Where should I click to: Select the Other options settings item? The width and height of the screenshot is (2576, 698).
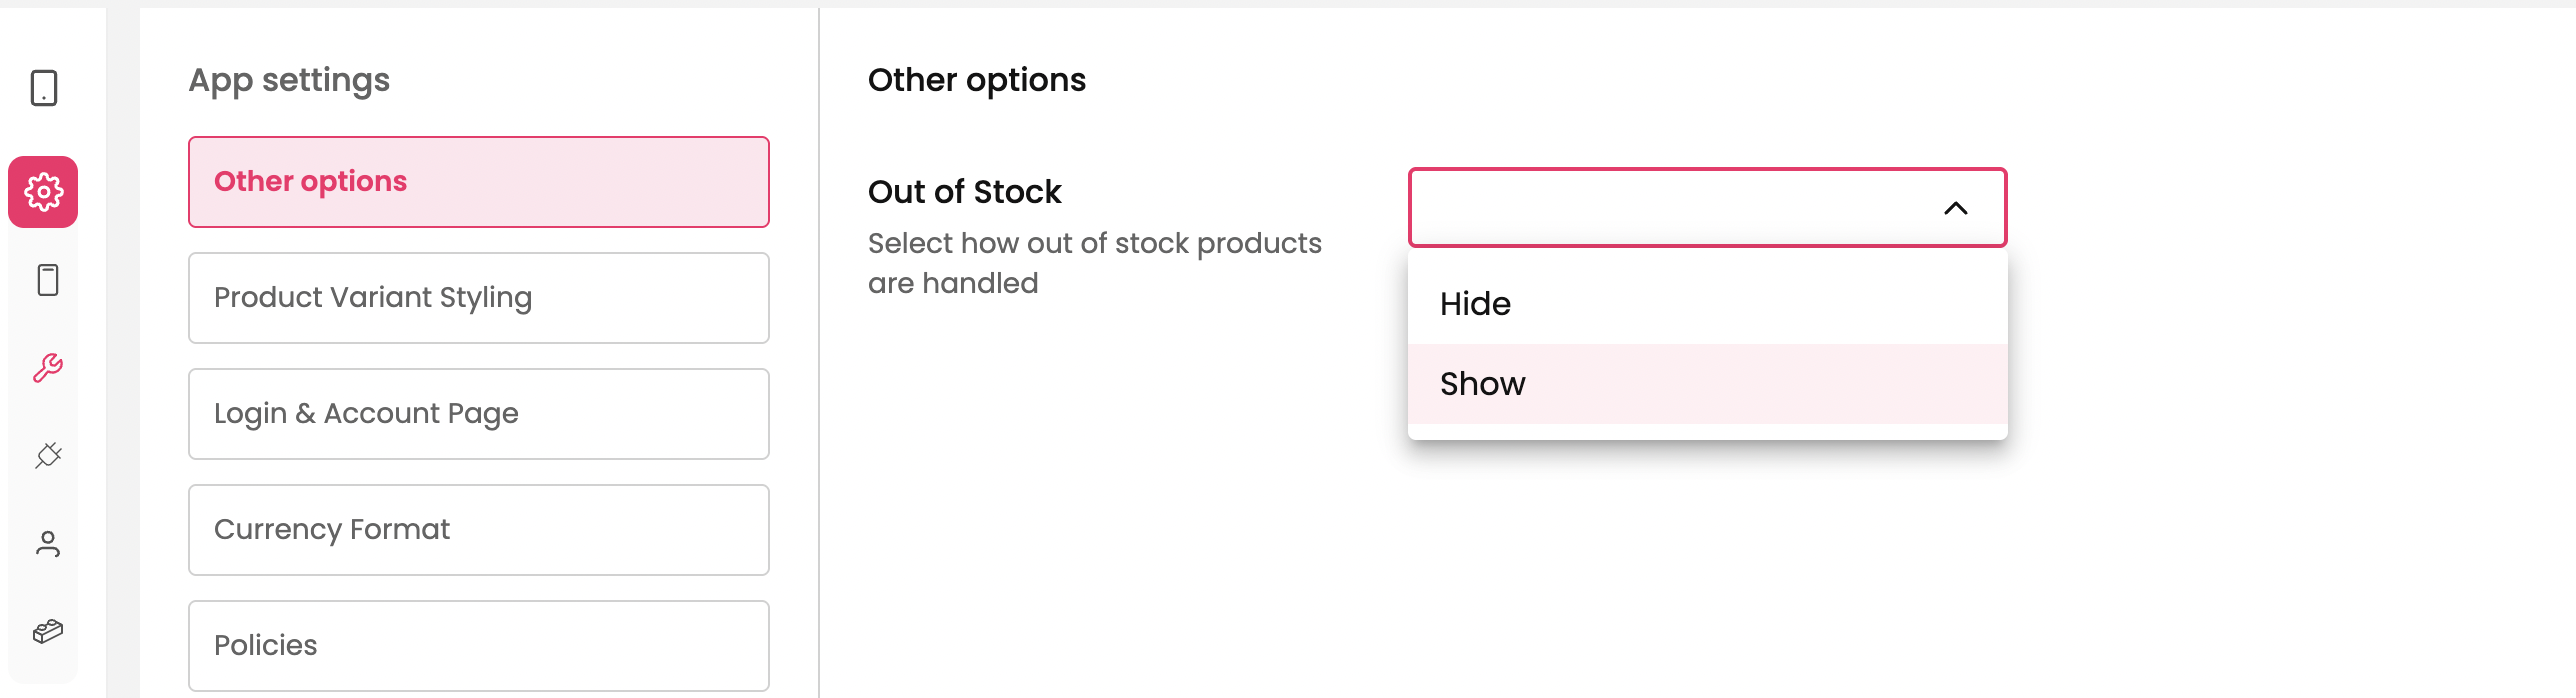point(478,182)
